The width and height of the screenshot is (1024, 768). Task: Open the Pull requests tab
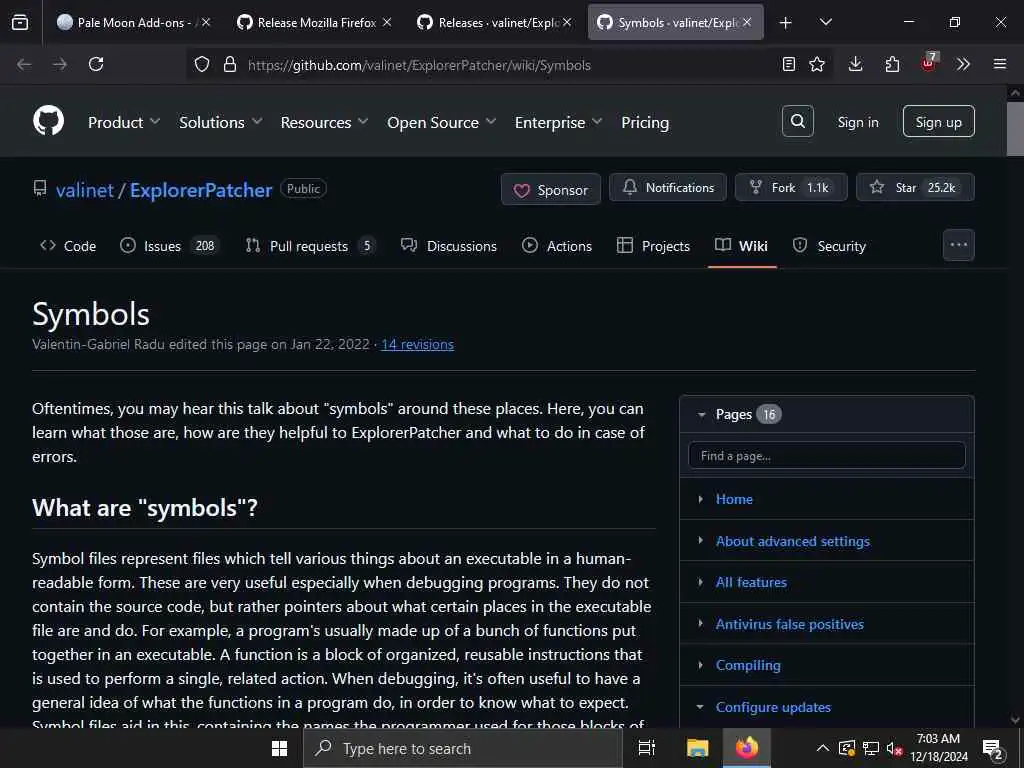310,246
